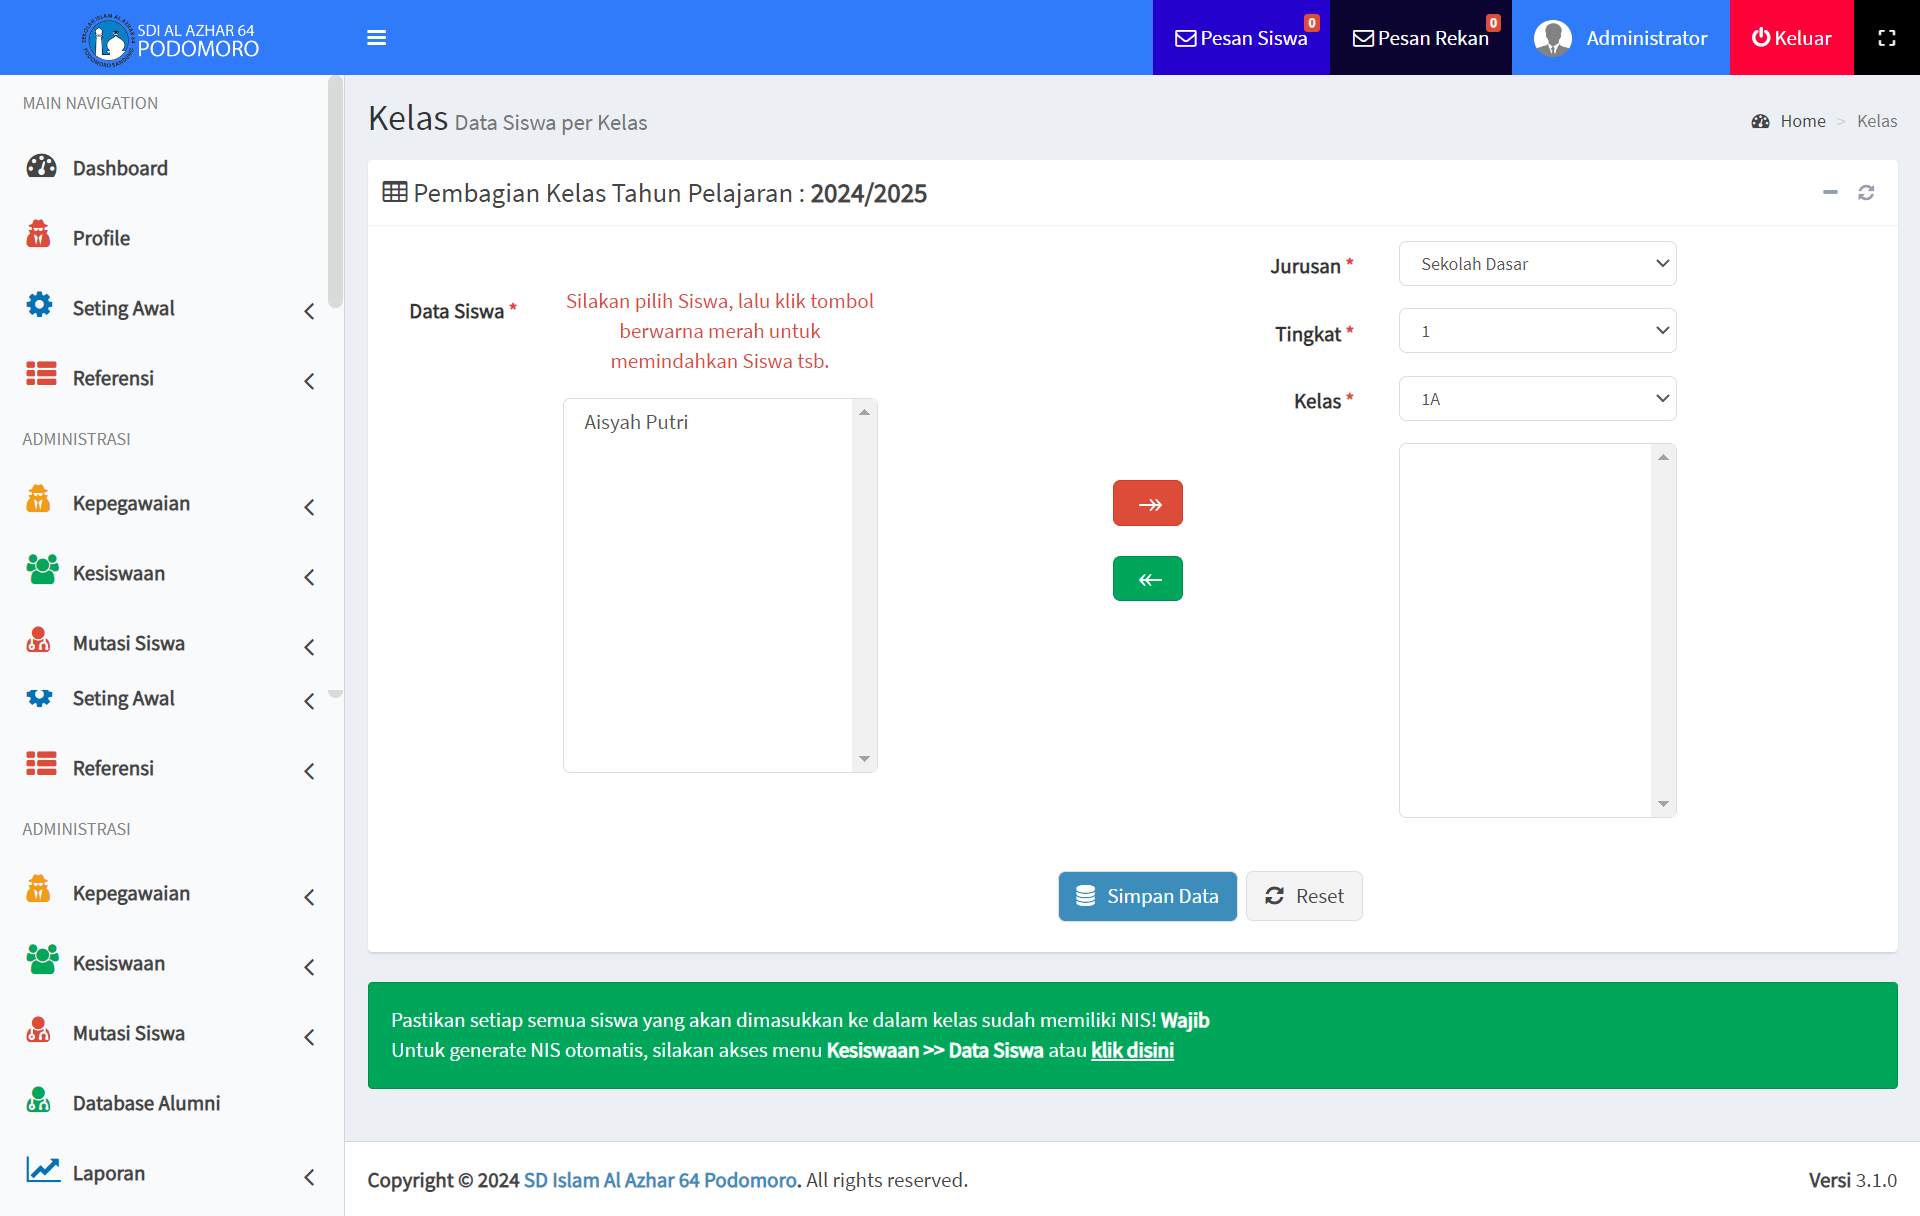This screenshot has width=1920, height=1216.
Task: Open Pesan Siswa mail icon
Action: point(1186,39)
